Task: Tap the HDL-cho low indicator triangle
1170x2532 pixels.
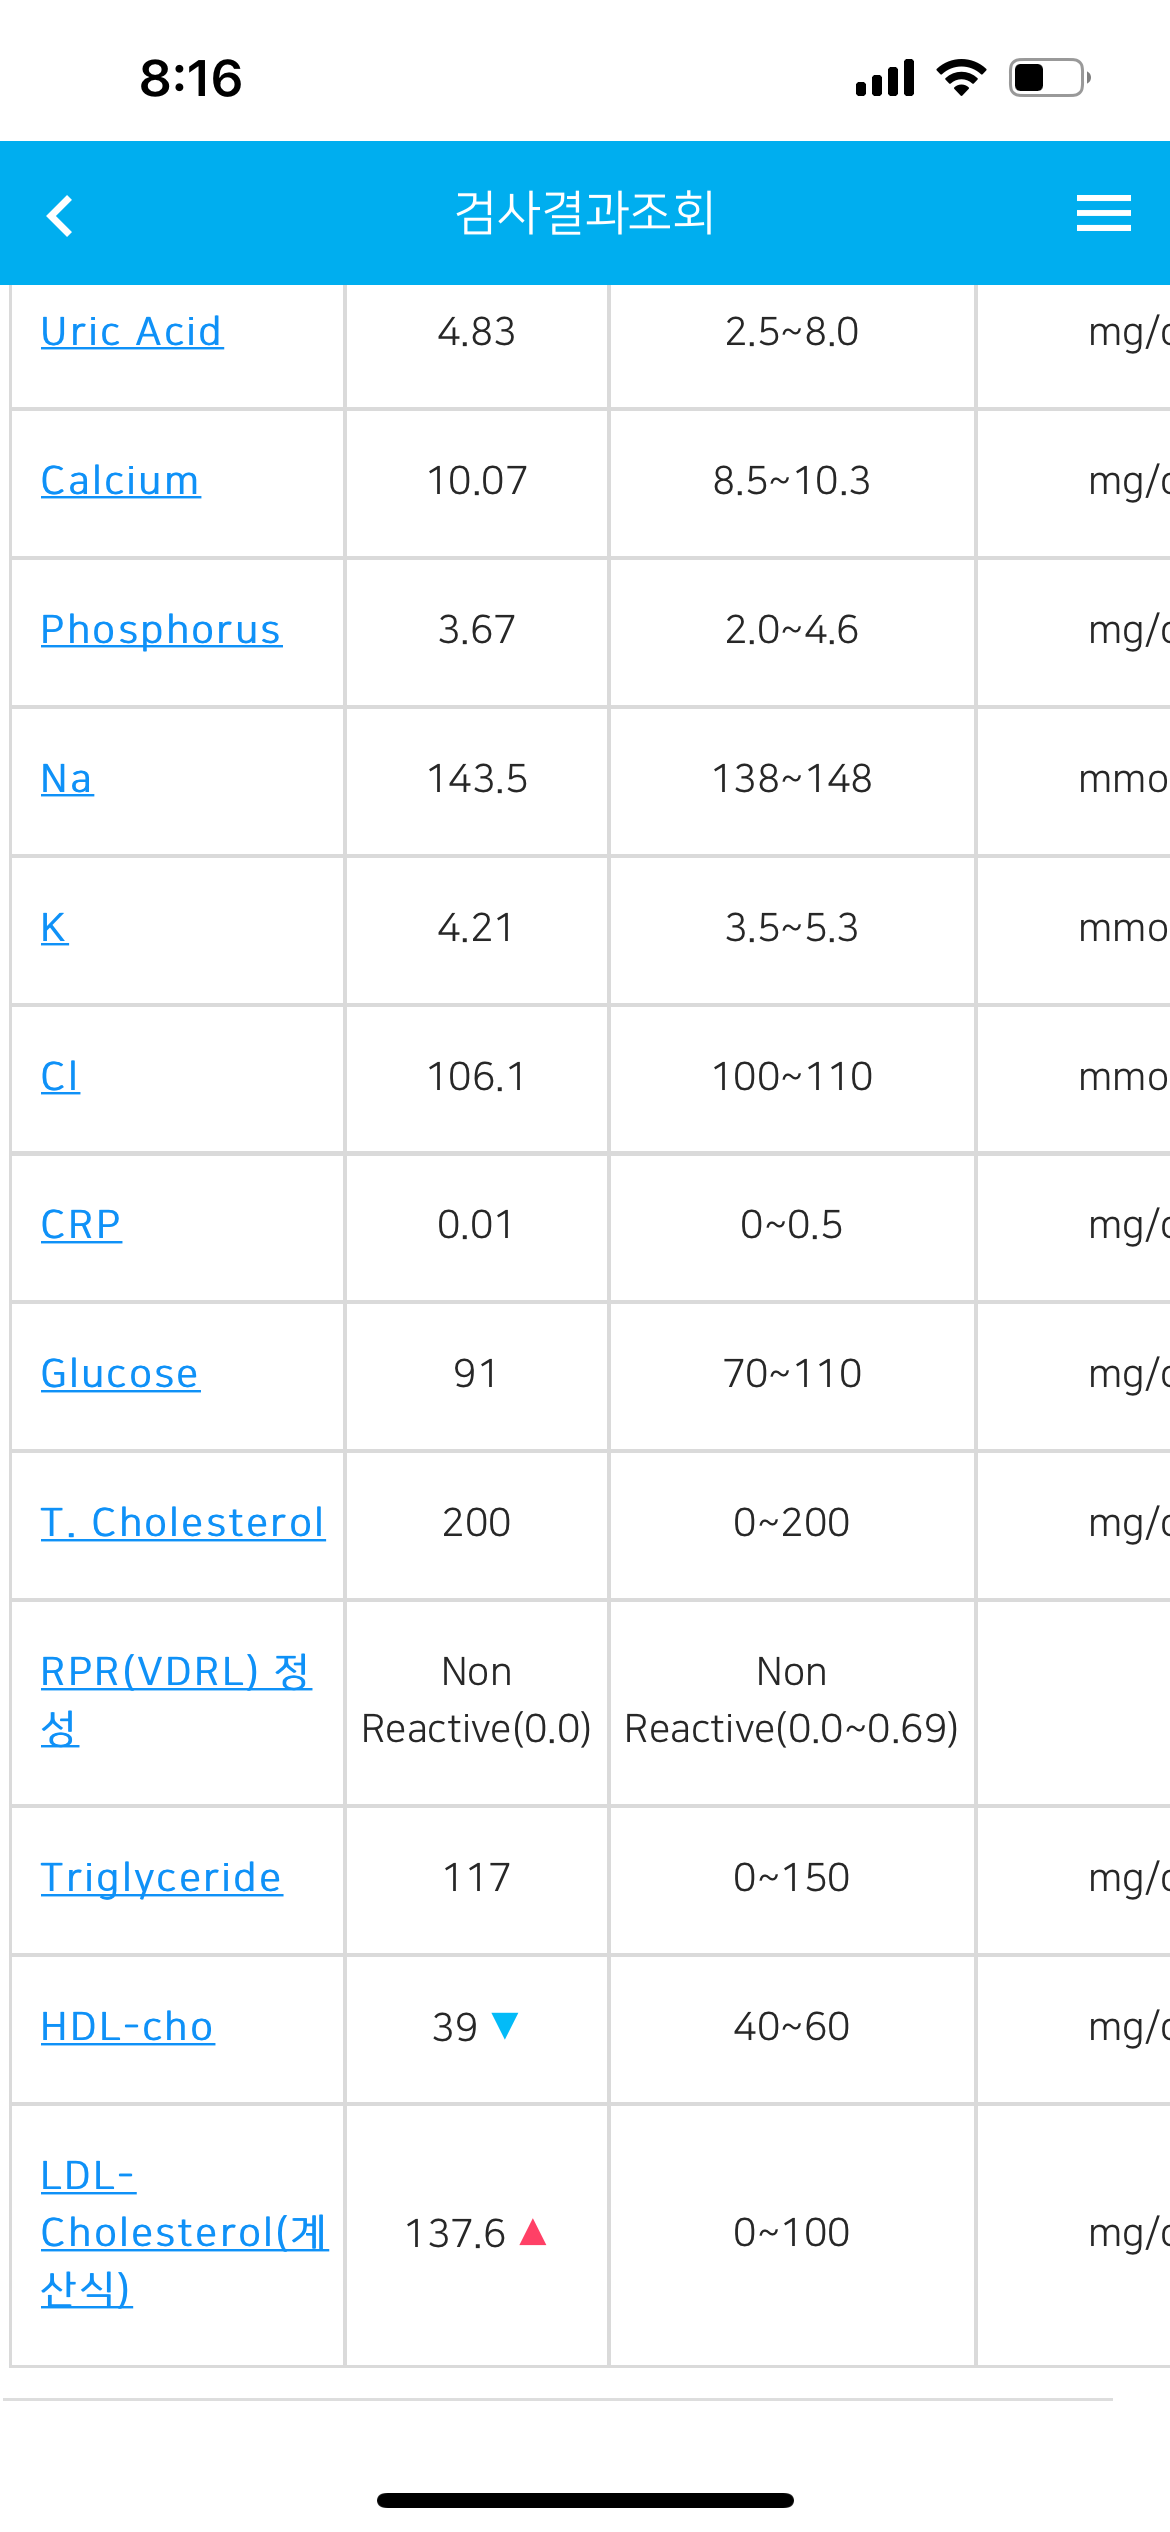Action: [505, 2025]
